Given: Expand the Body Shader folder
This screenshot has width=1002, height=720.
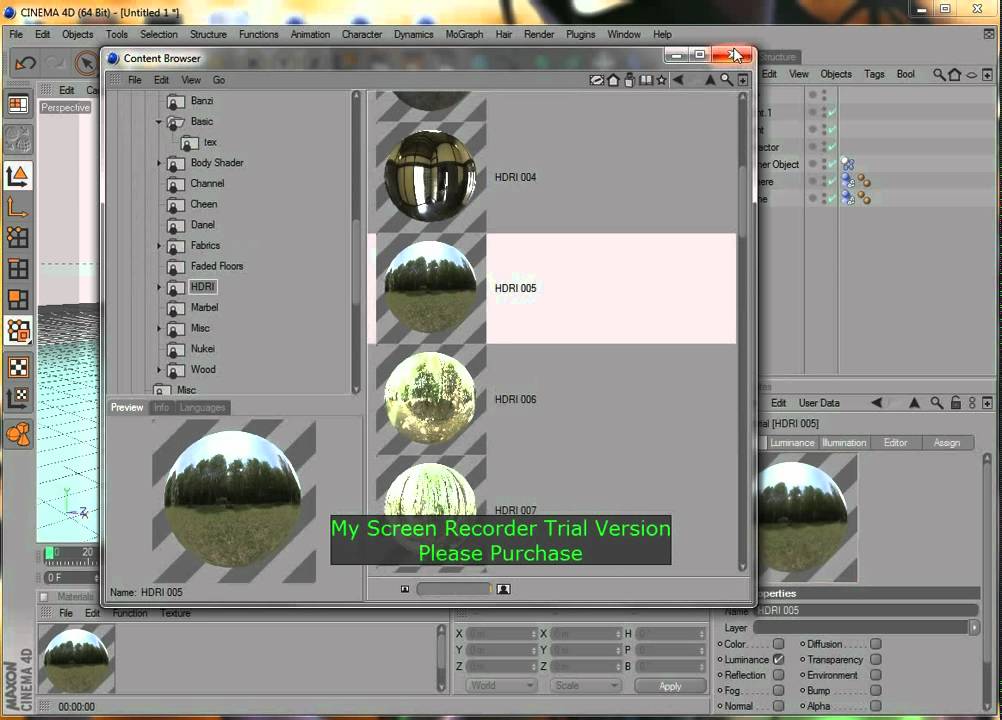Looking at the screenshot, I should pyautogui.click(x=158, y=163).
